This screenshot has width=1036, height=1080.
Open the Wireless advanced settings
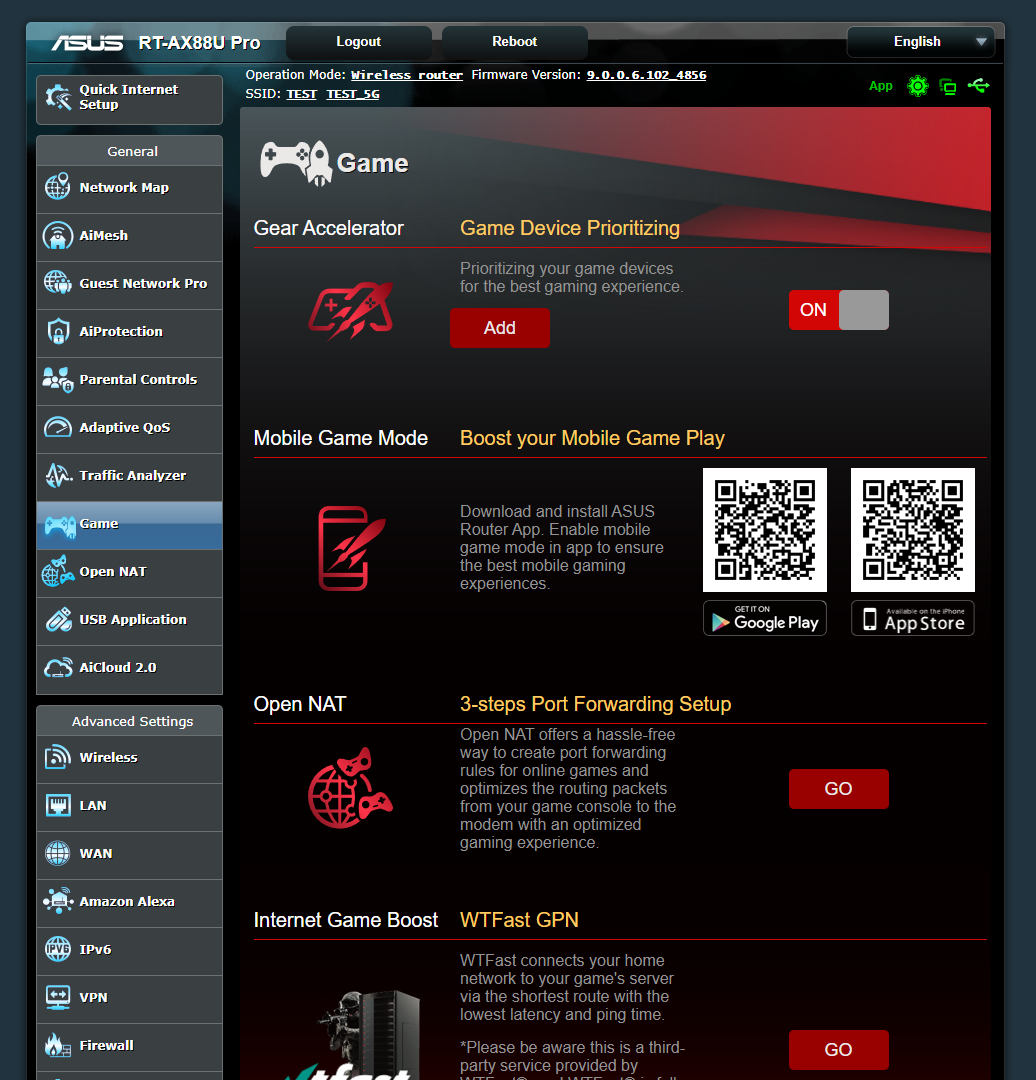point(130,758)
